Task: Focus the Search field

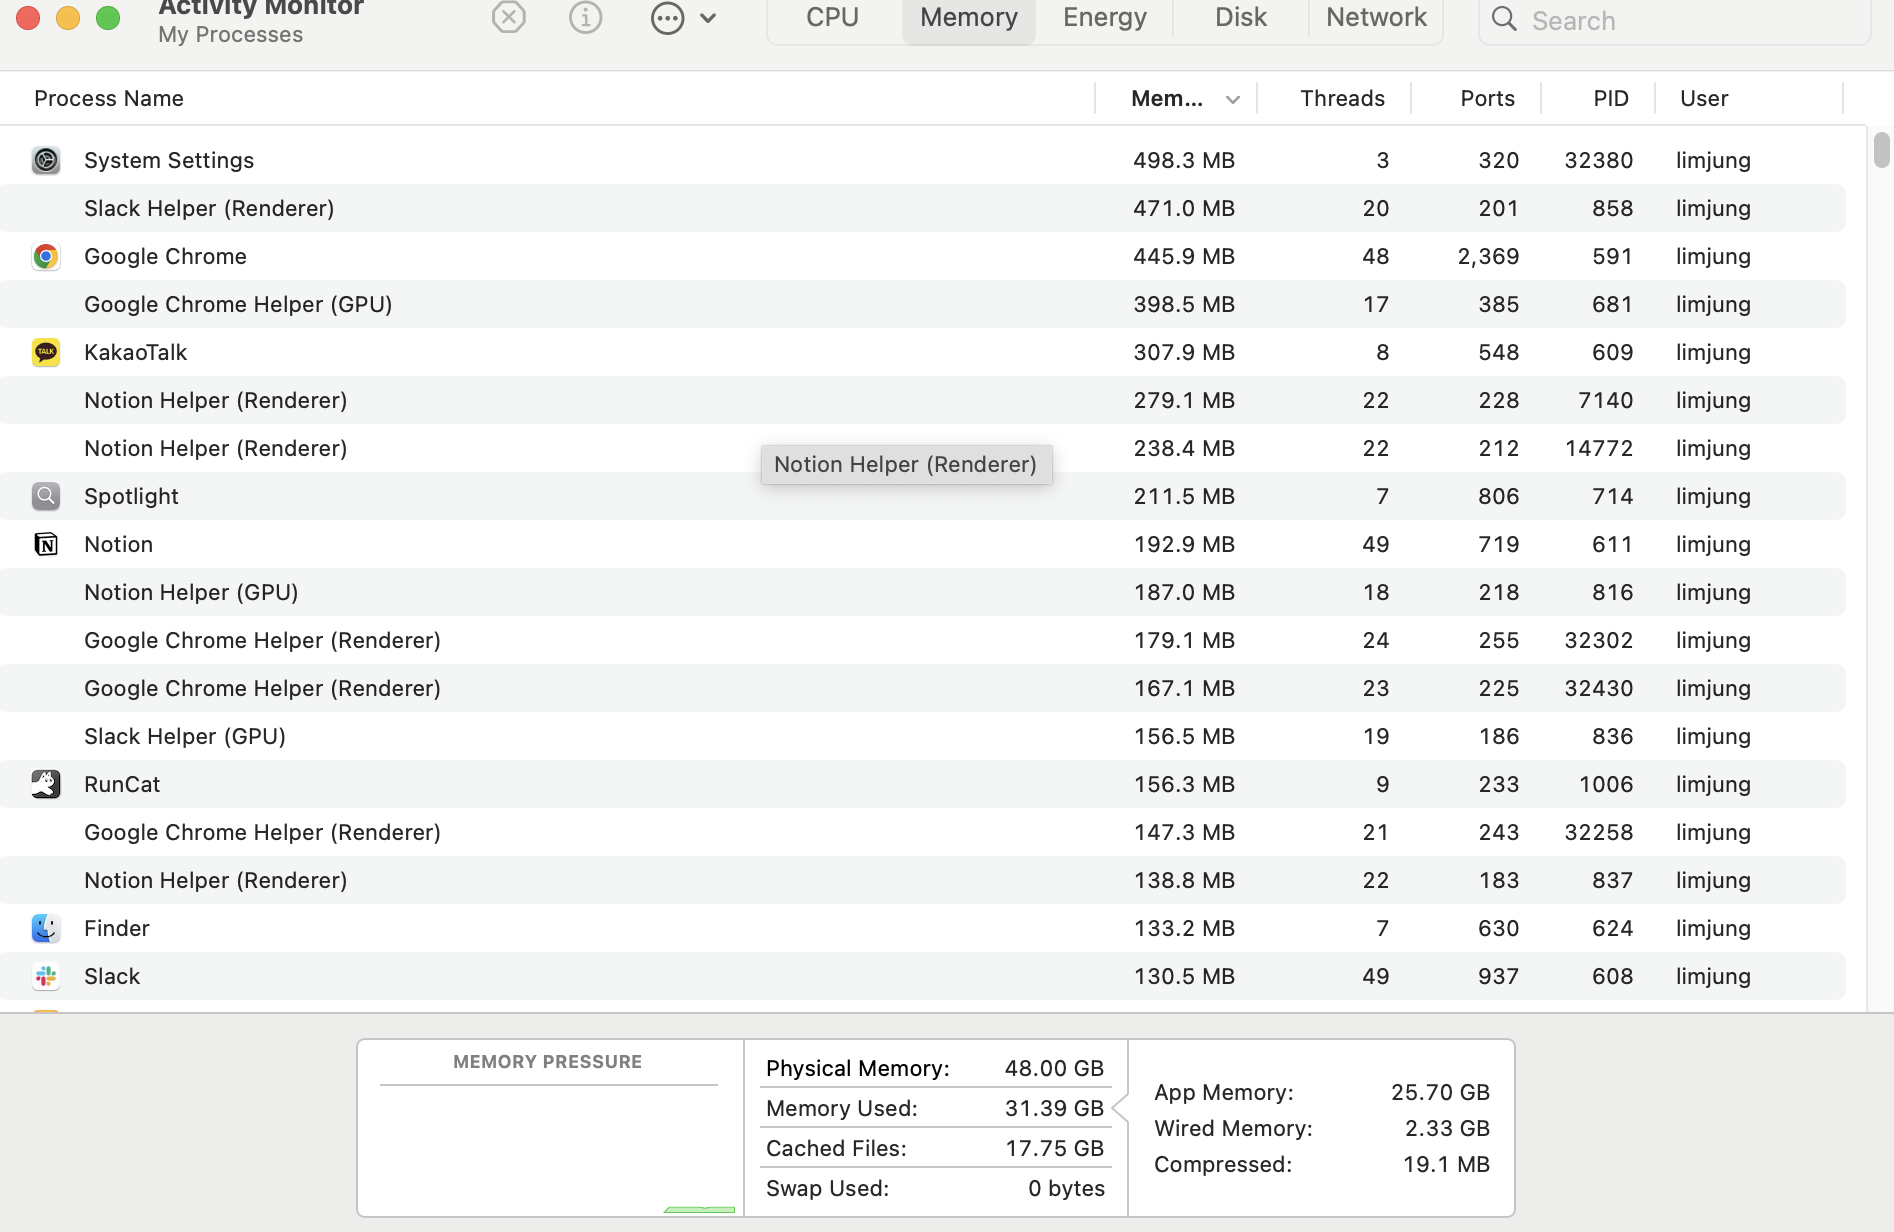Action: pyautogui.click(x=1674, y=20)
